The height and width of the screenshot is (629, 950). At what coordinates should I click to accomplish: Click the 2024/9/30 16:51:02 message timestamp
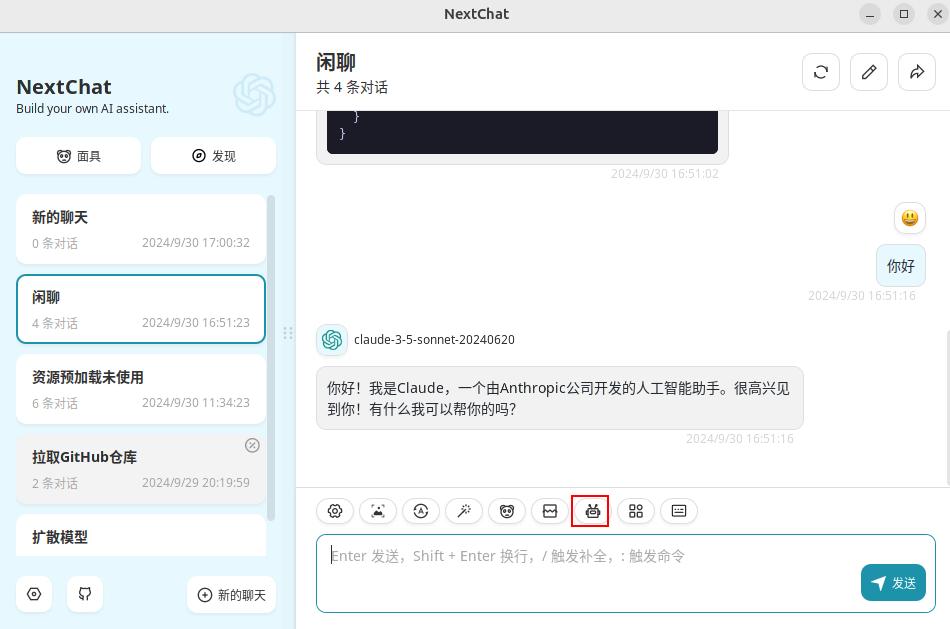click(x=665, y=174)
